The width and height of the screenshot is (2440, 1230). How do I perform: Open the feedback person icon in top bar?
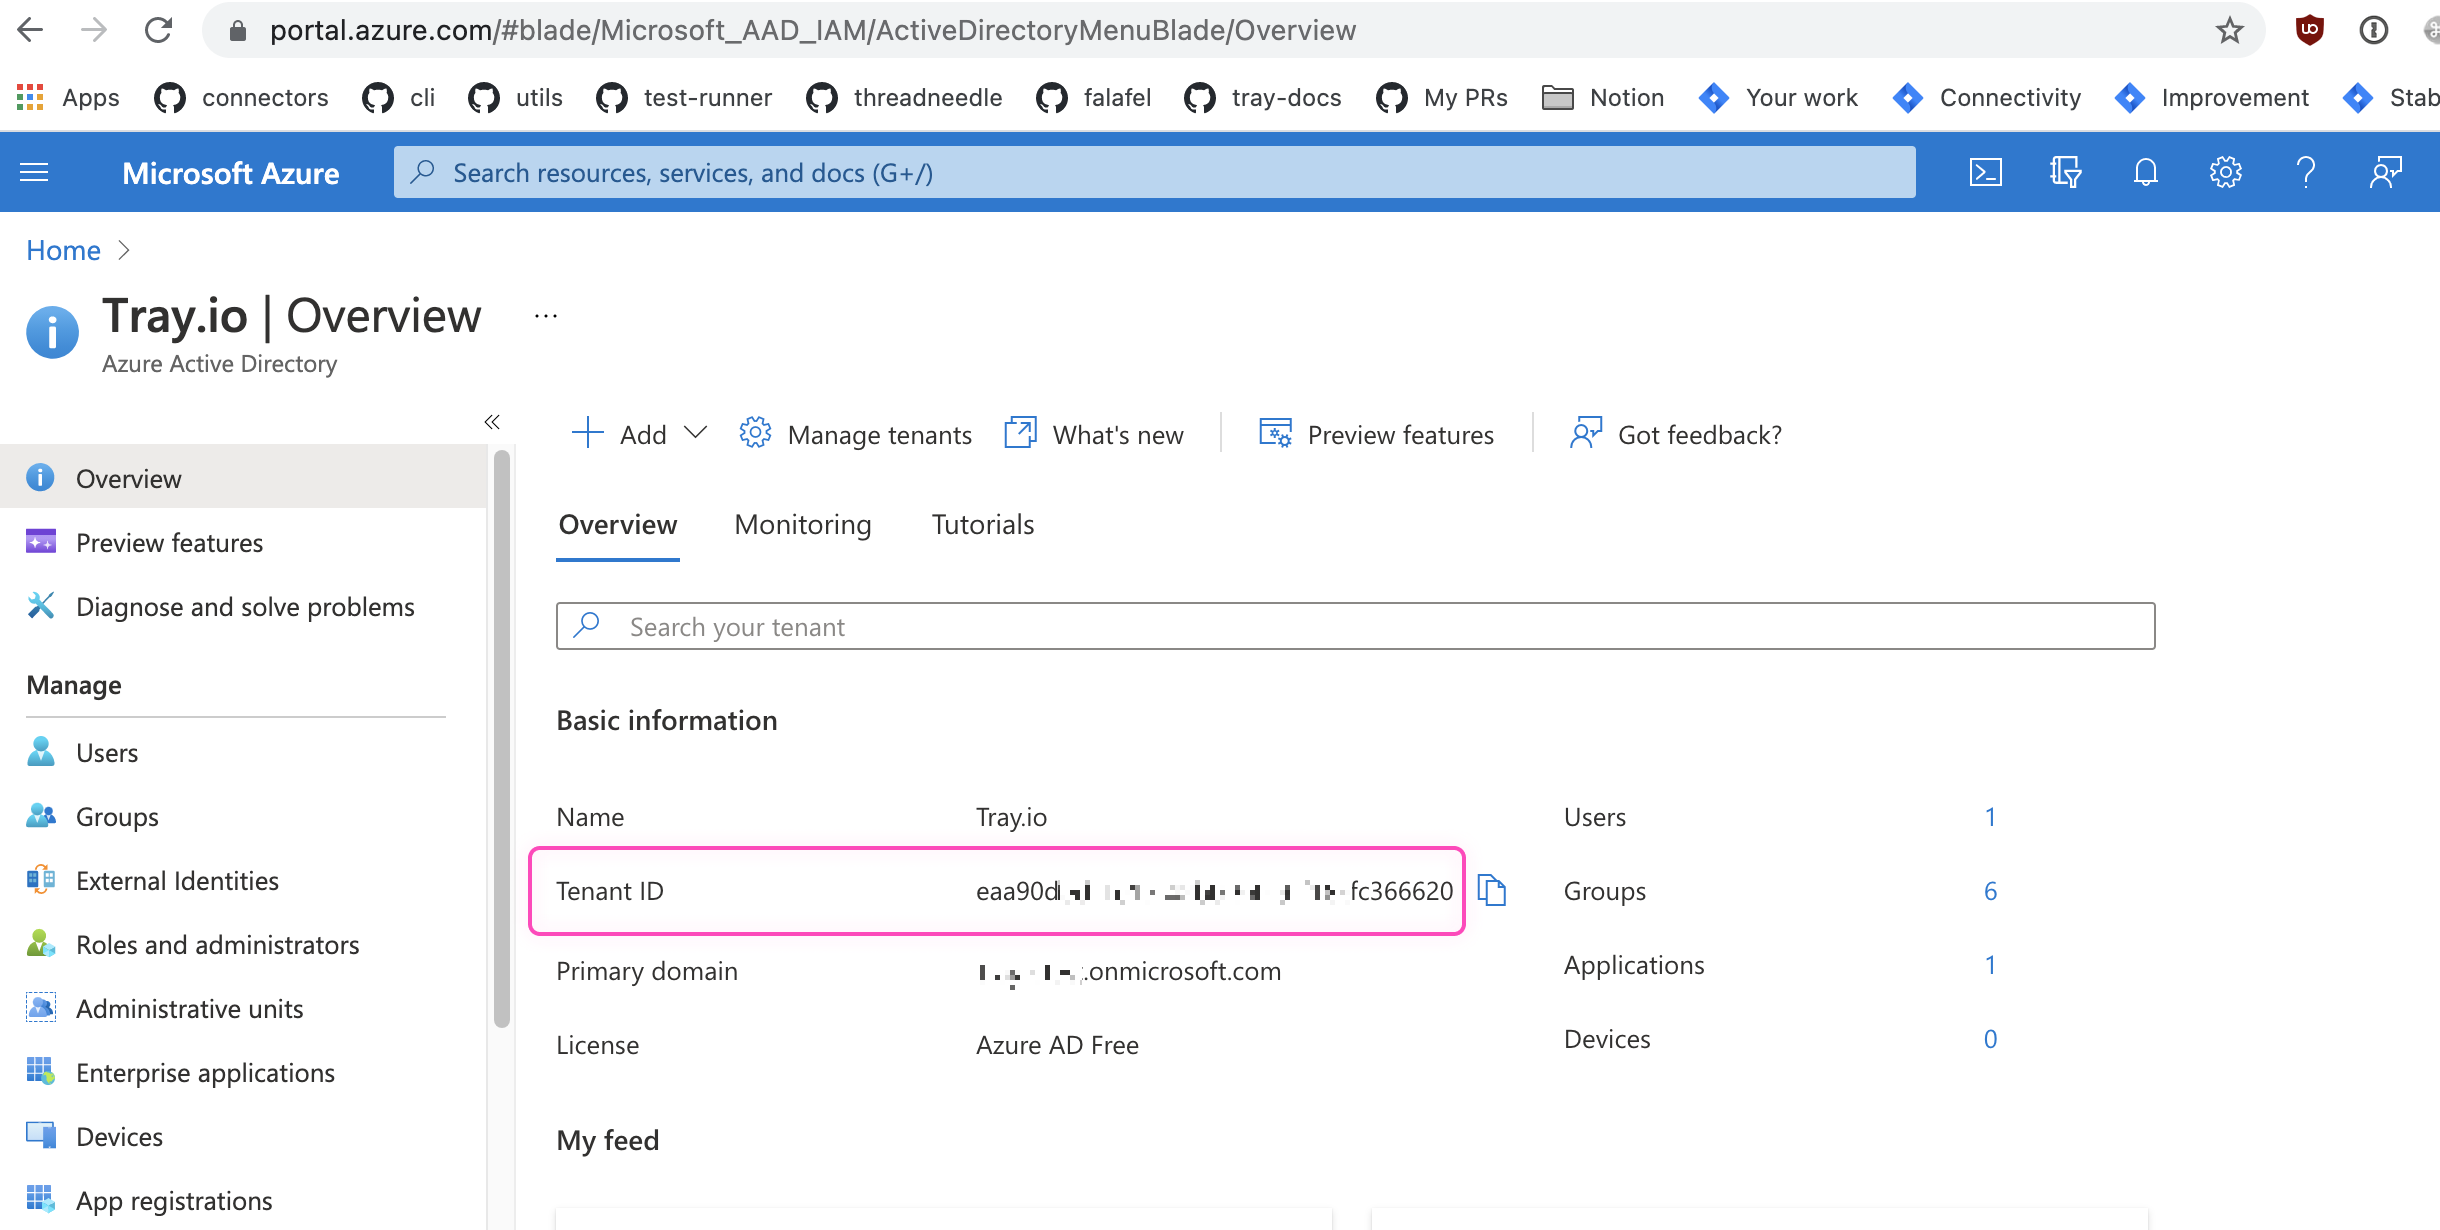2385,172
